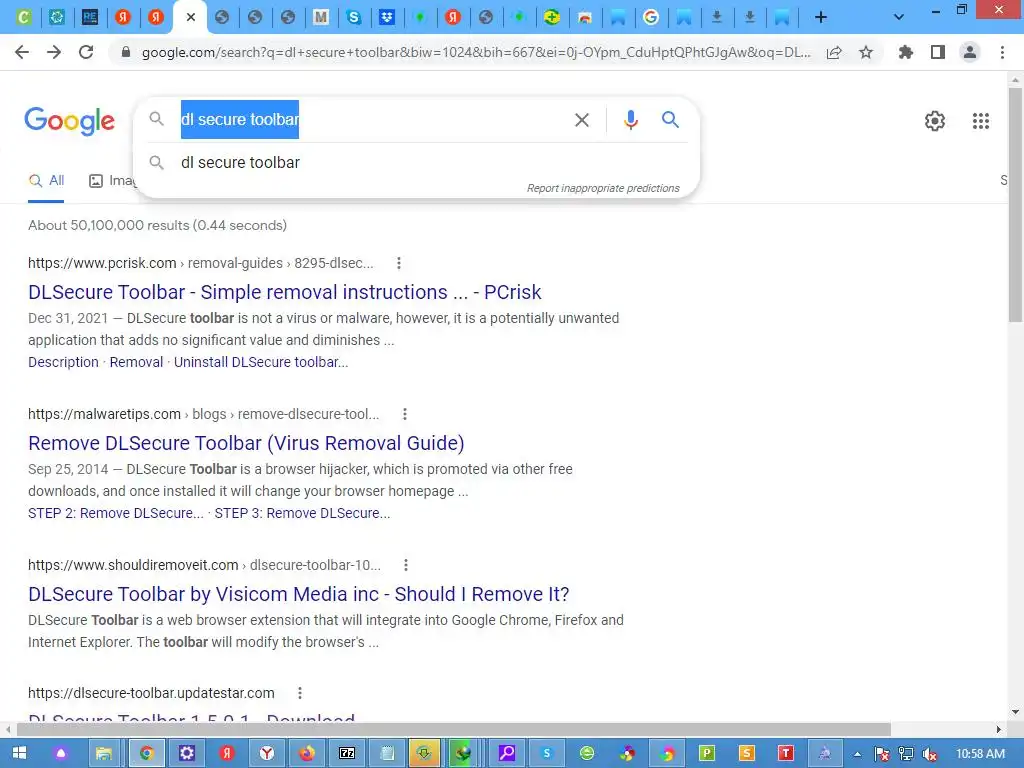Click in the Google search input field
This screenshot has width=1024, height=768.
pyautogui.click(x=372, y=120)
